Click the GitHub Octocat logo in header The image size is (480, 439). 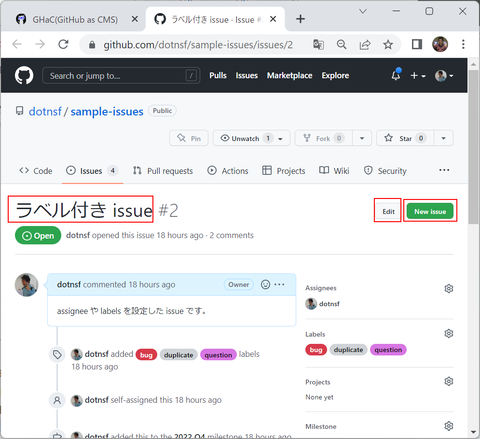[x=24, y=75]
